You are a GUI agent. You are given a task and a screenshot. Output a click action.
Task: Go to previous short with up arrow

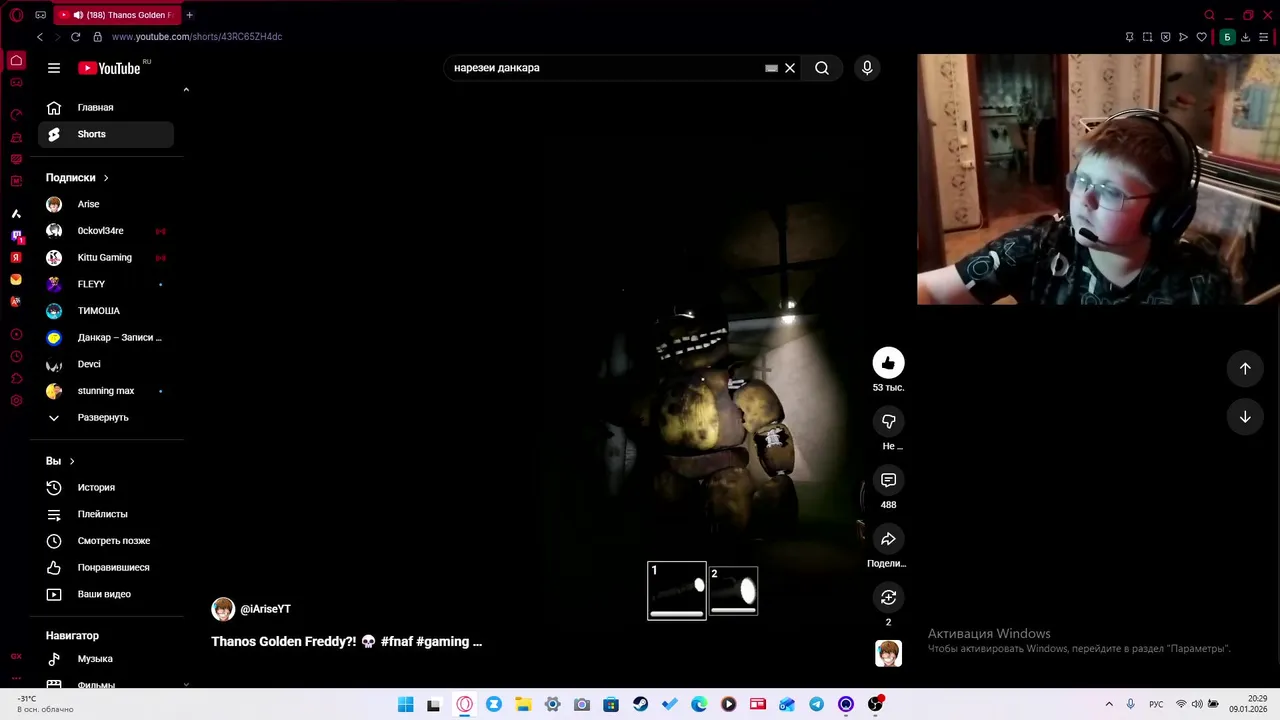(x=1245, y=368)
